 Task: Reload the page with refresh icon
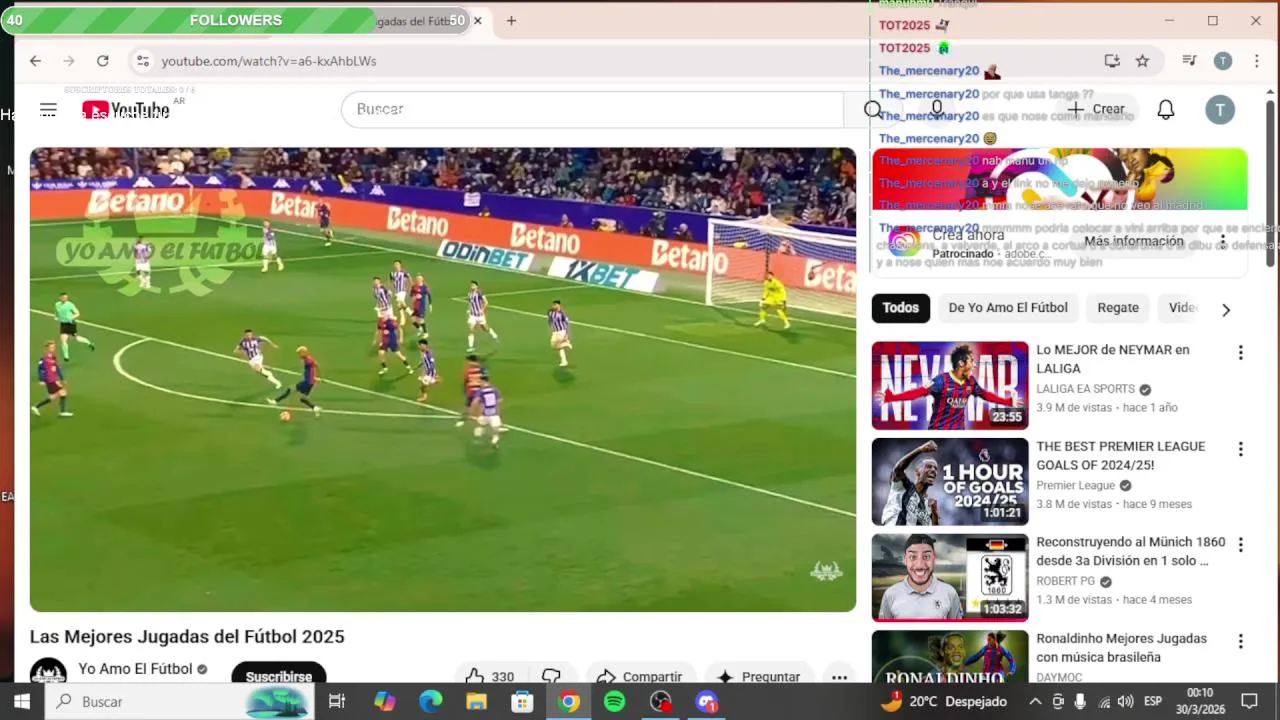coord(102,61)
